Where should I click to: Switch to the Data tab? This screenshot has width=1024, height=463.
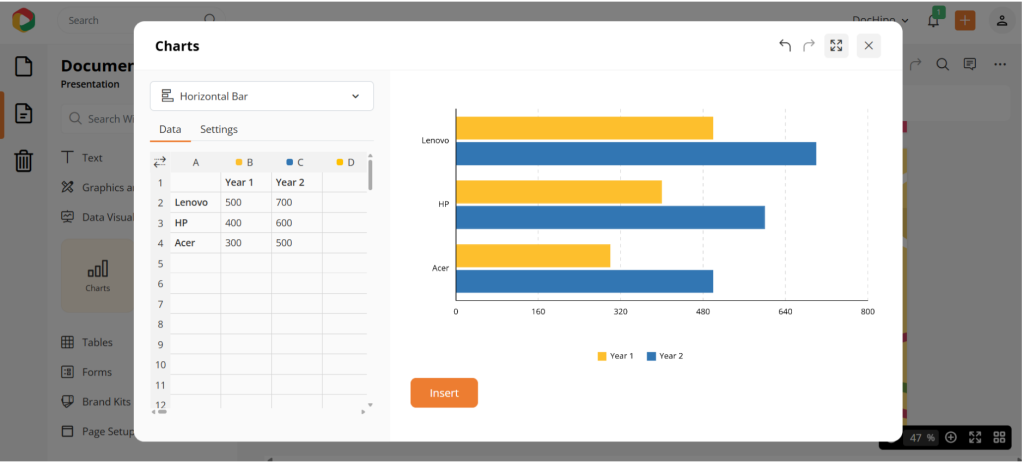(x=170, y=129)
